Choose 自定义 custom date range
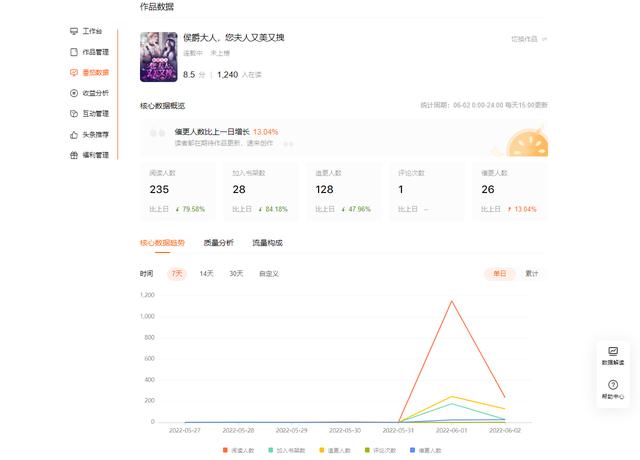This screenshot has width=640, height=460. tap(269, 273)
